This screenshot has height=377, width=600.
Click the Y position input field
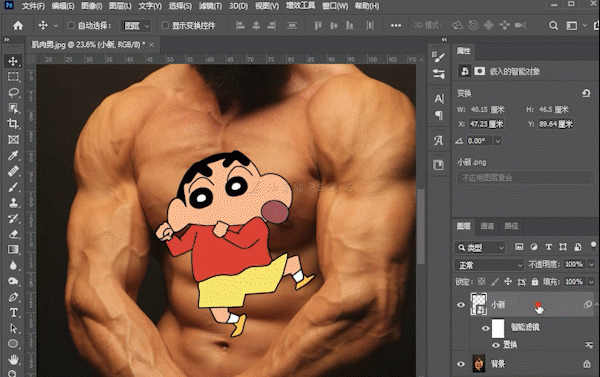(x=556, y=124)
